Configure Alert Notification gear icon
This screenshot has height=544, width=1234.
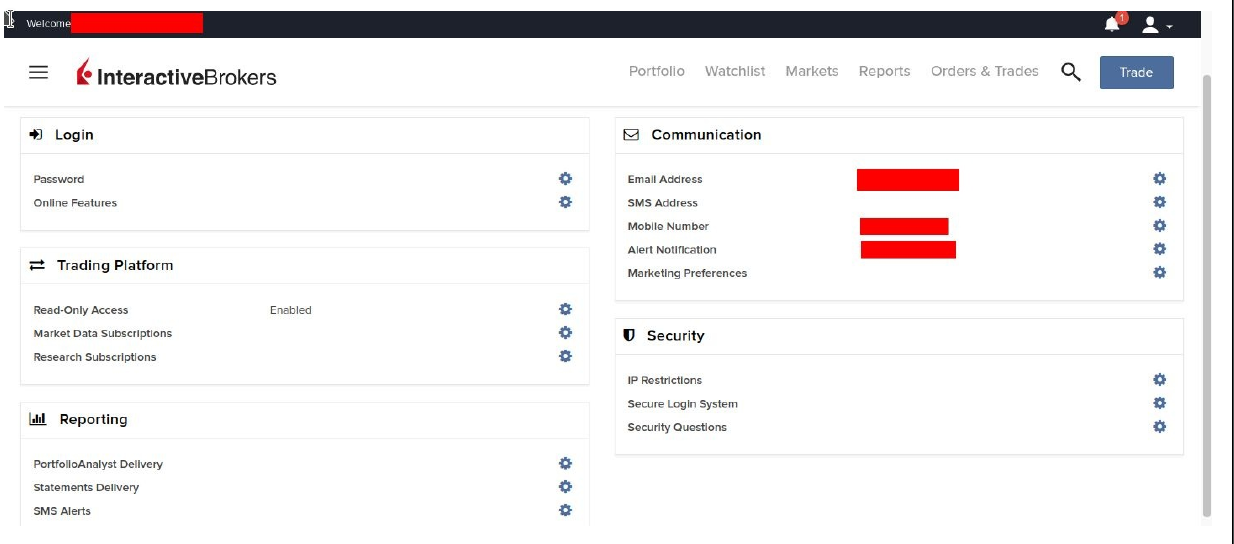1159,249
